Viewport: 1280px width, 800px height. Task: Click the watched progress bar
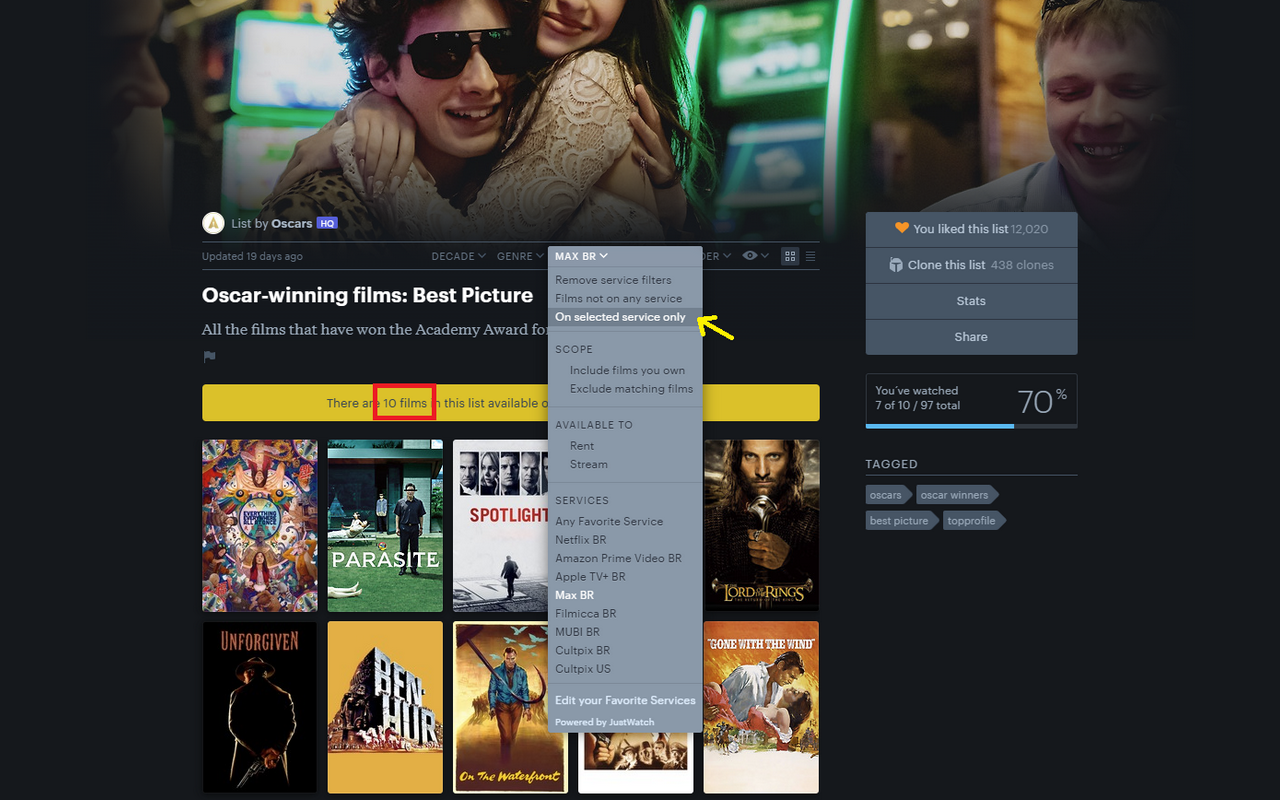tap(971, 426)
